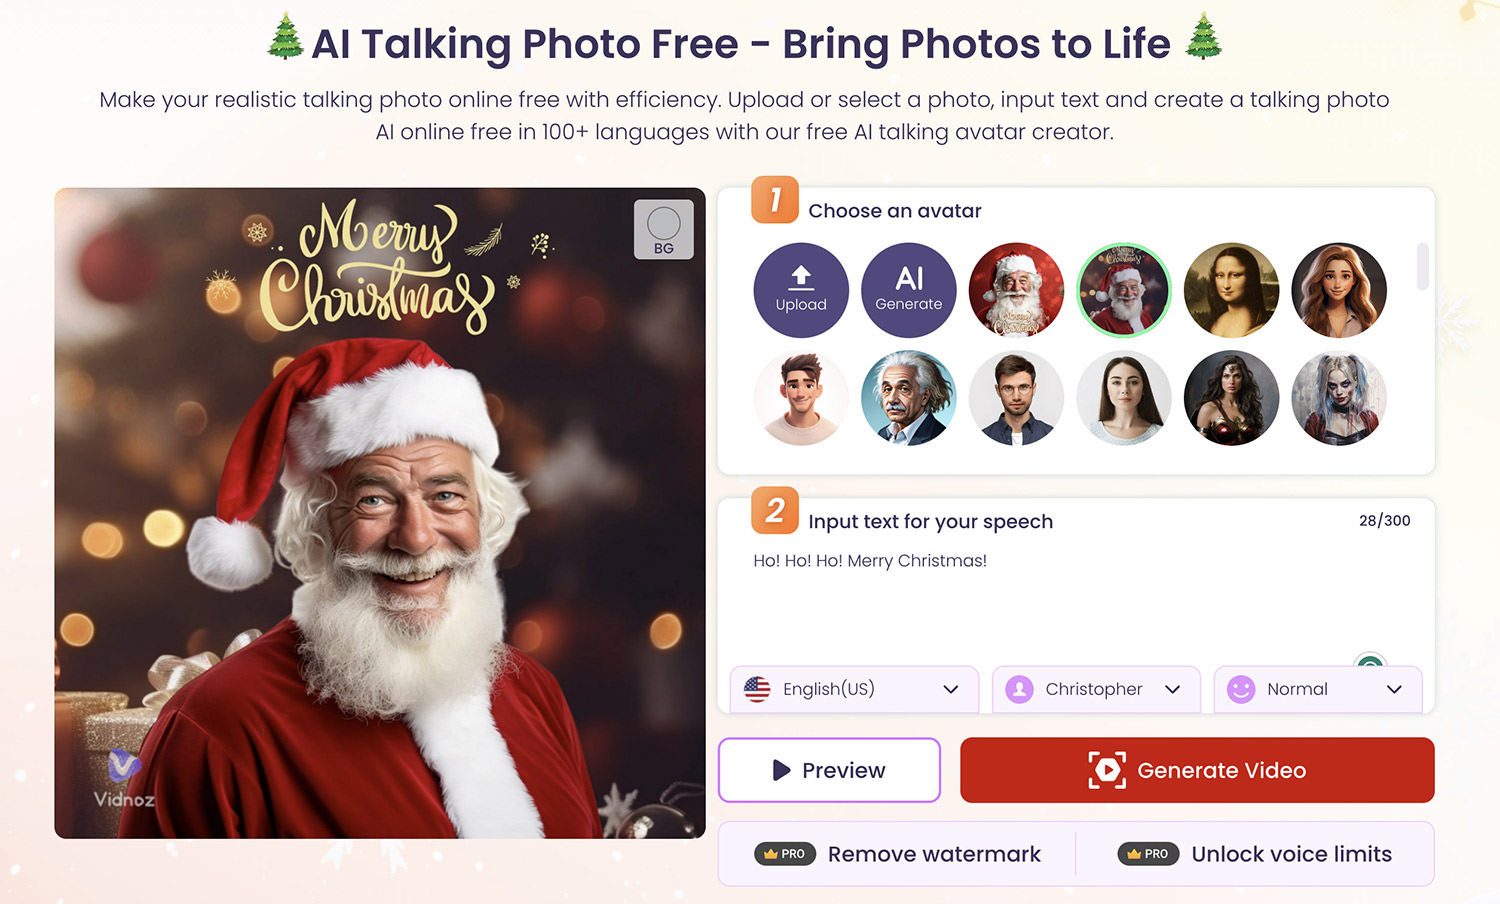Viewport: 1500px width, 904px height.
Task: Select the Harley Quinn style avatar
Action: click(x=1339, y=398)
